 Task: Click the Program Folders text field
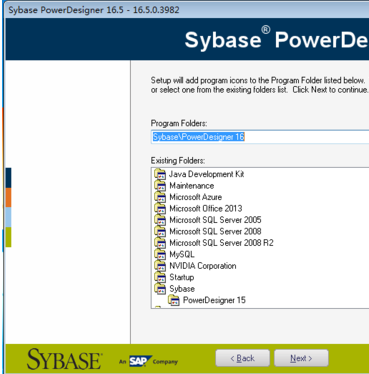click(x=260, y=137)
